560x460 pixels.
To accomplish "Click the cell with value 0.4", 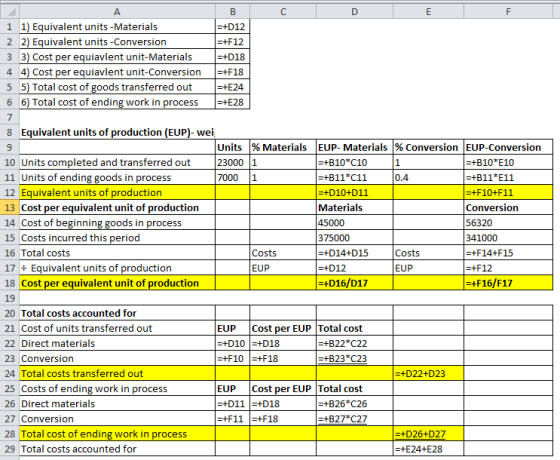I will point(428,178).
